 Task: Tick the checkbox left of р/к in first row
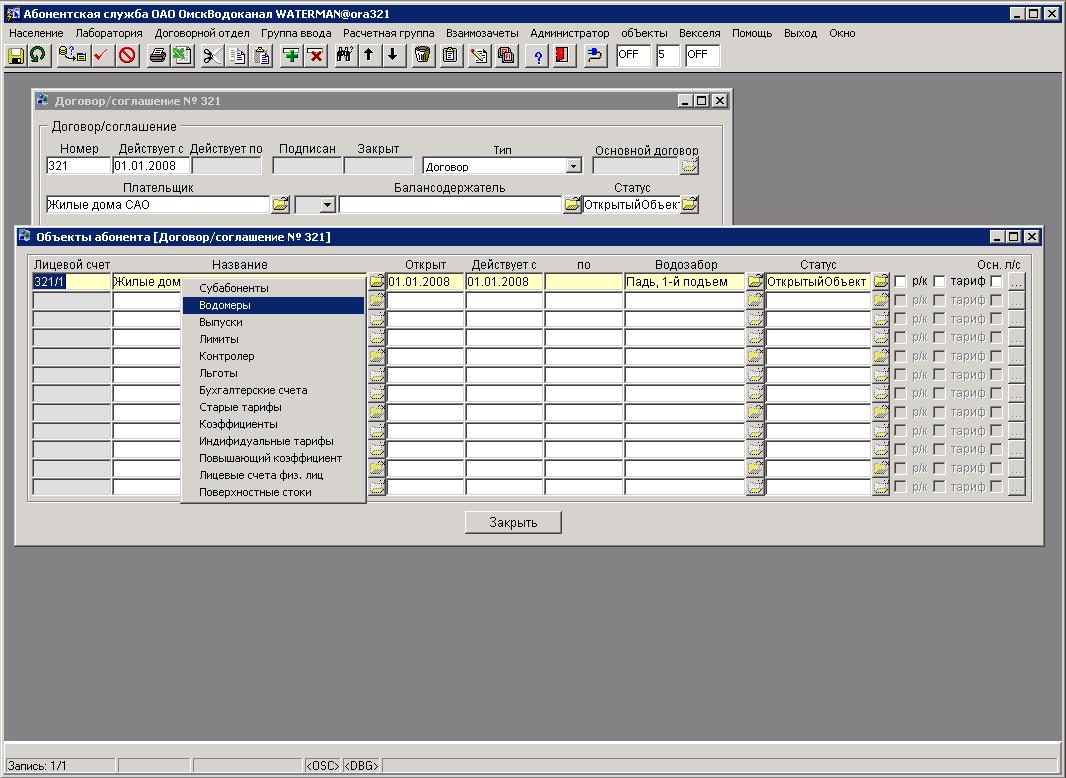[900, 282]
